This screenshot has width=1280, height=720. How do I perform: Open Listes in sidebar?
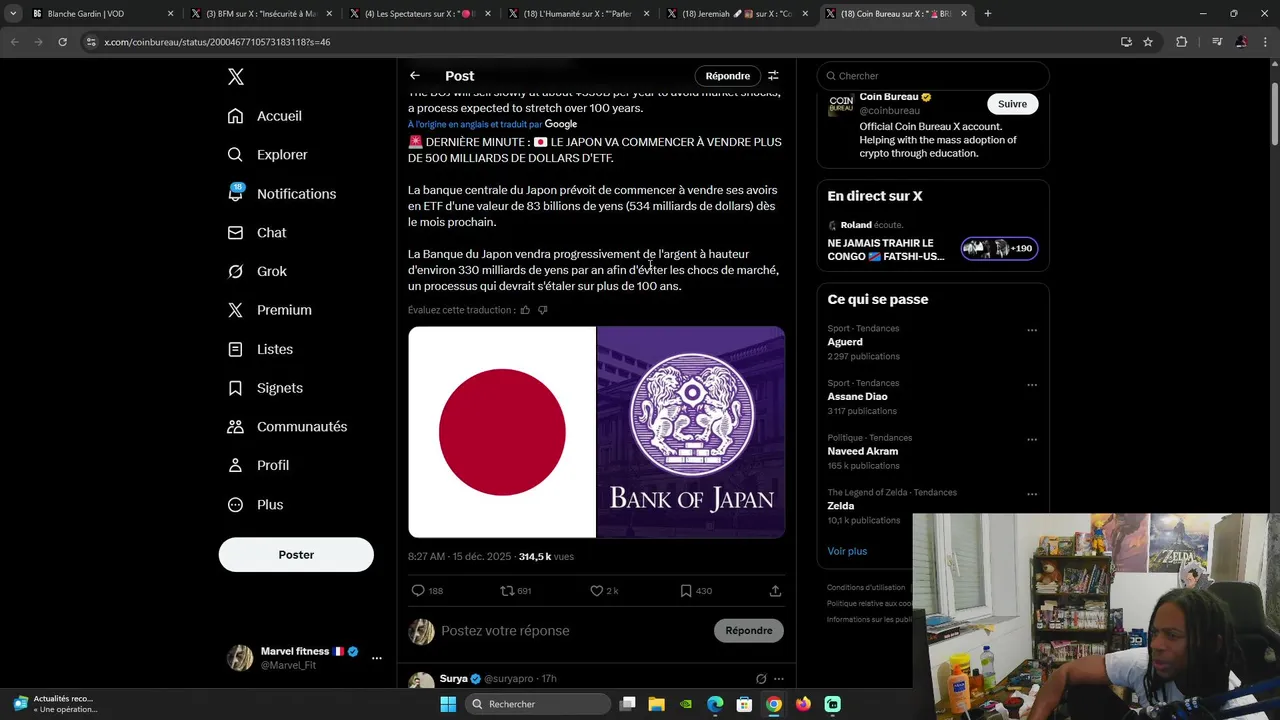click(x=260, y=349)
